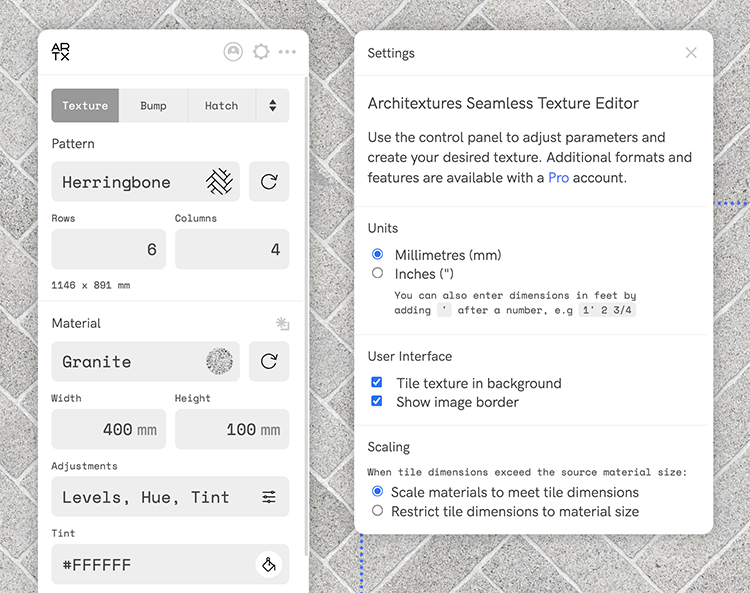750x593 pixels.
Task: Click the Rows input field
Action: tap(109, 249)
